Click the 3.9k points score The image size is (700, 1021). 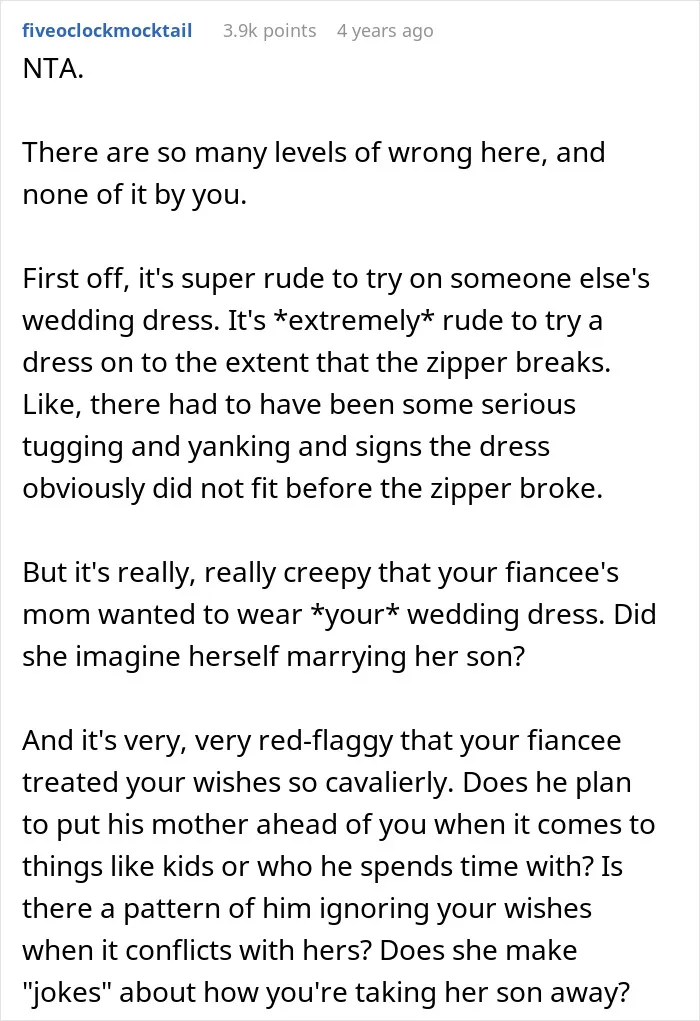point(270,31)
